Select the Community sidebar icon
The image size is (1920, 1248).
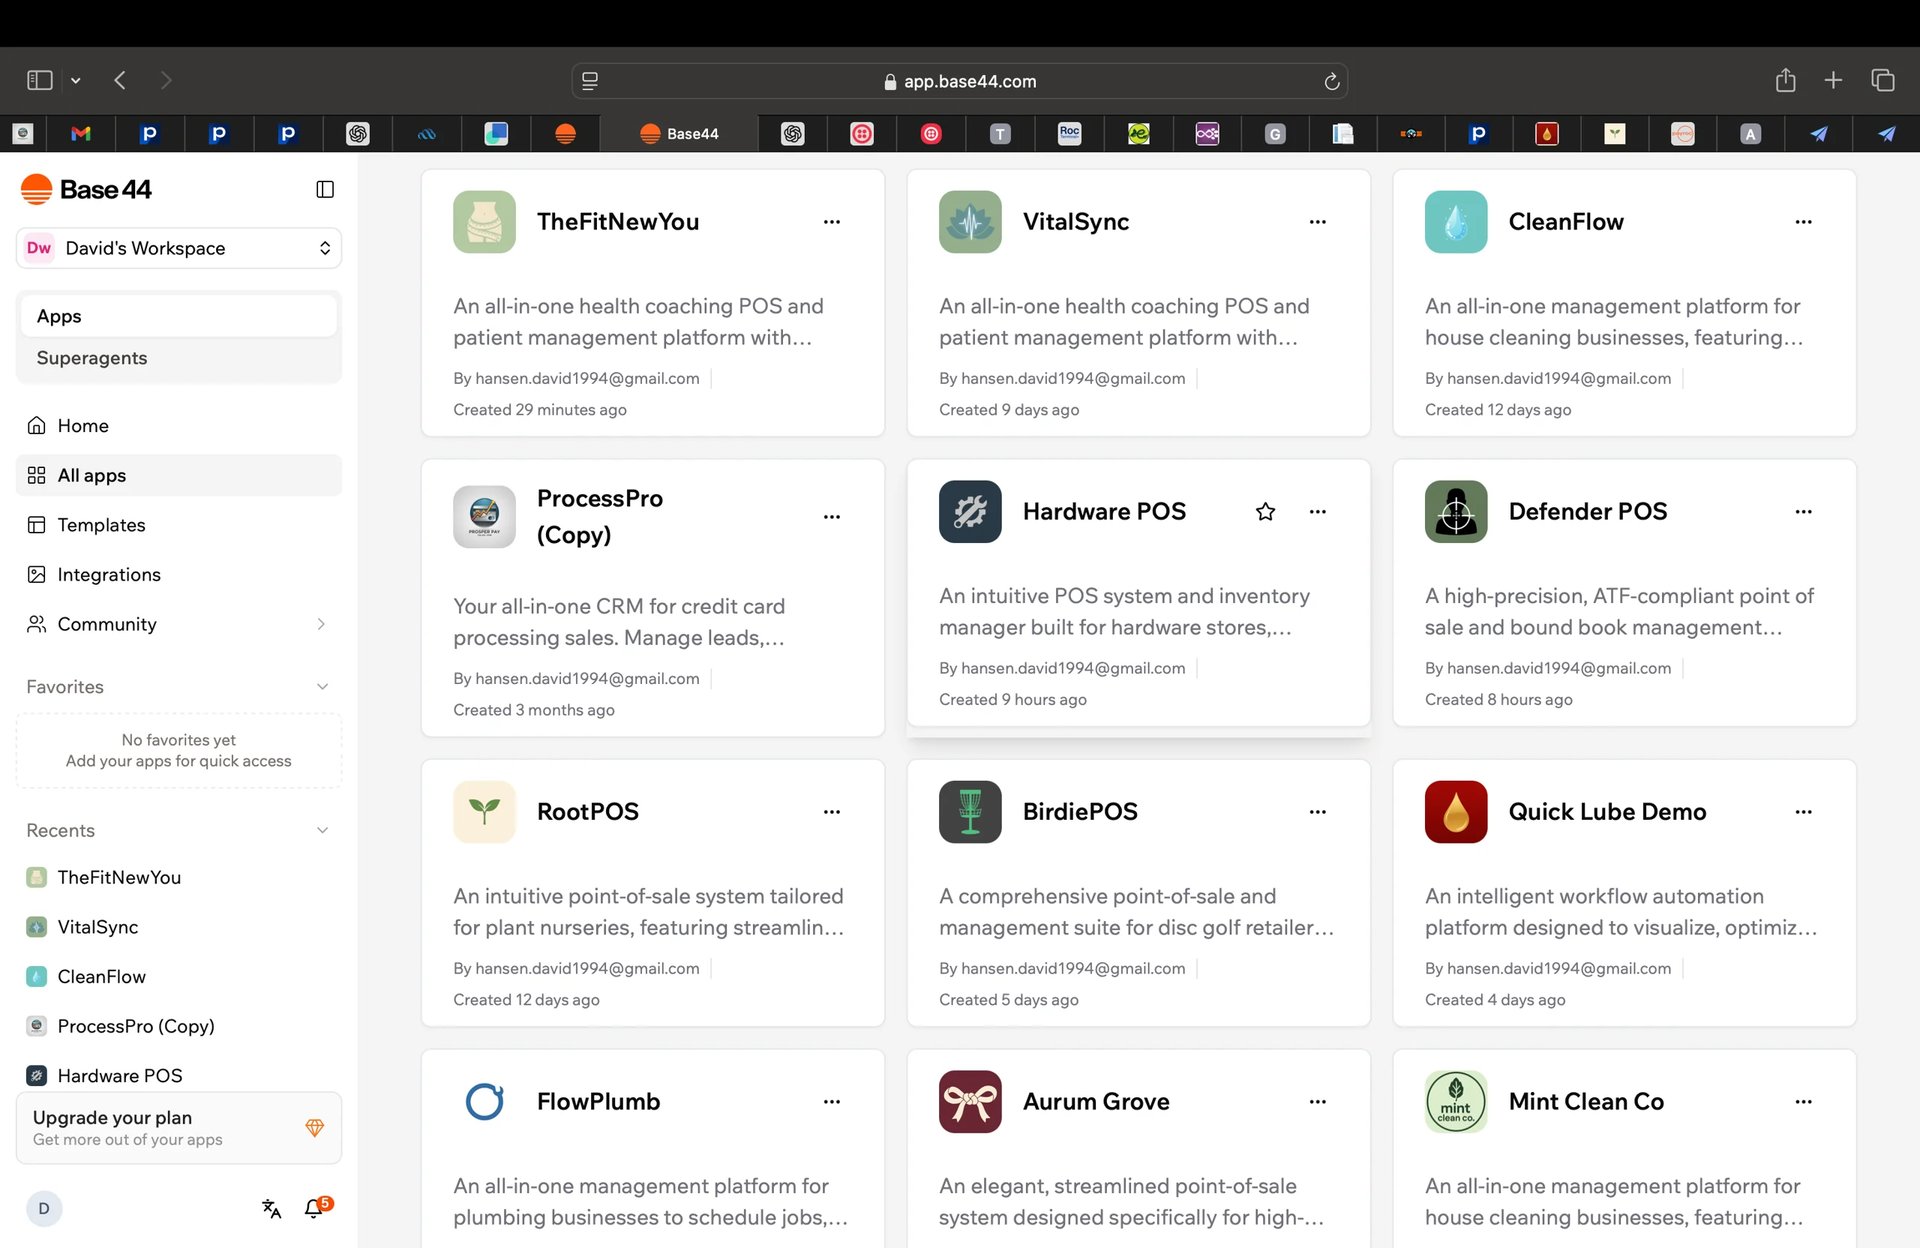(x=37, y=624)
